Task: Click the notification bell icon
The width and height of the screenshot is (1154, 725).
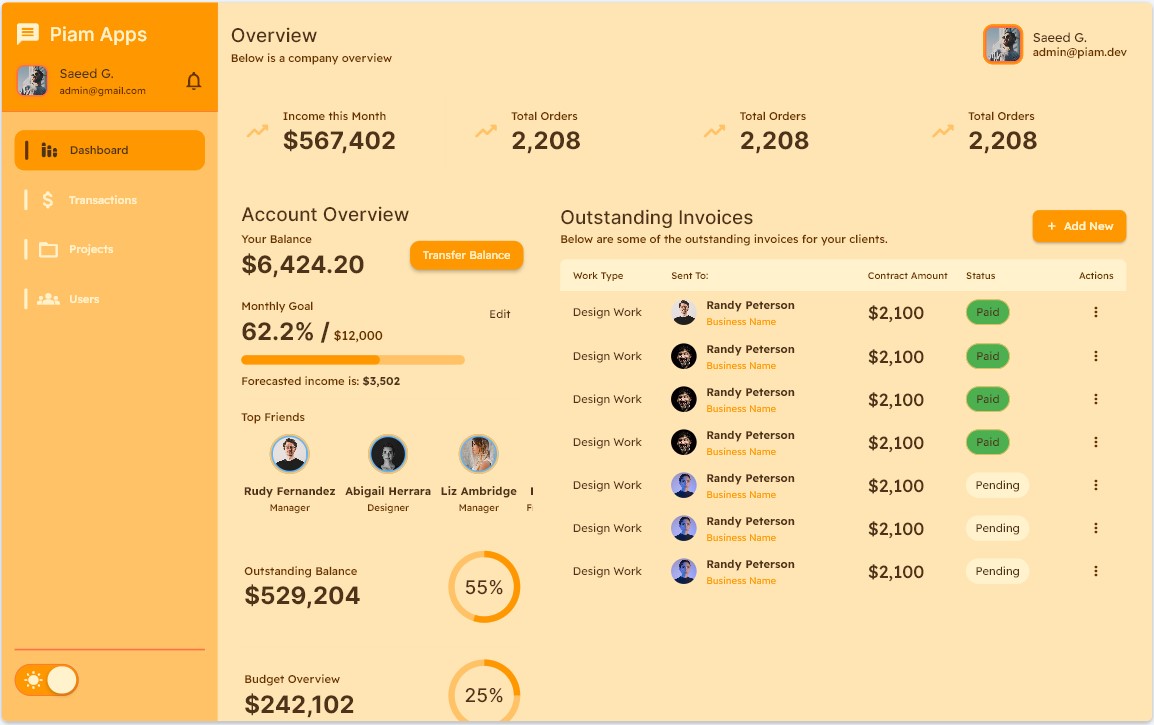Action: 194,81
